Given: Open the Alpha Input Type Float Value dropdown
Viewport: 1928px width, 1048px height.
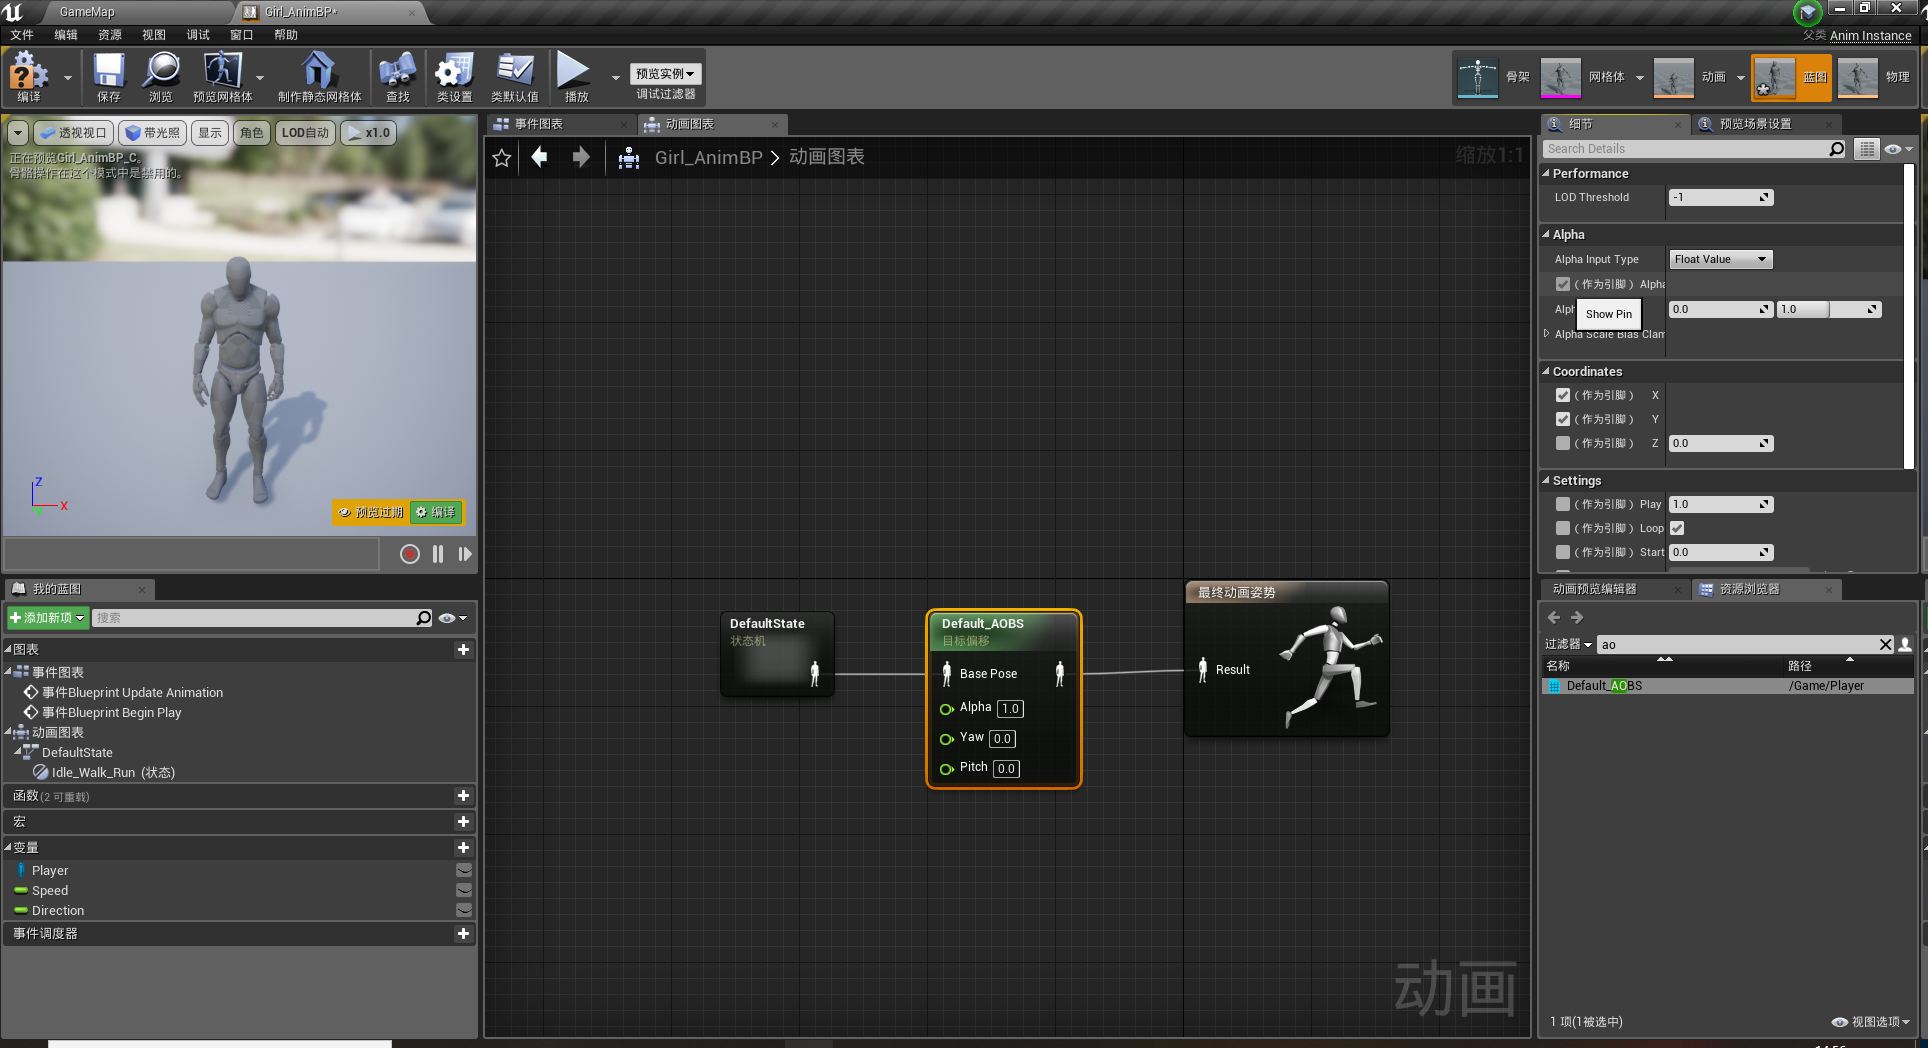Looking at the screenshot, I should (x=1719, y=259).
